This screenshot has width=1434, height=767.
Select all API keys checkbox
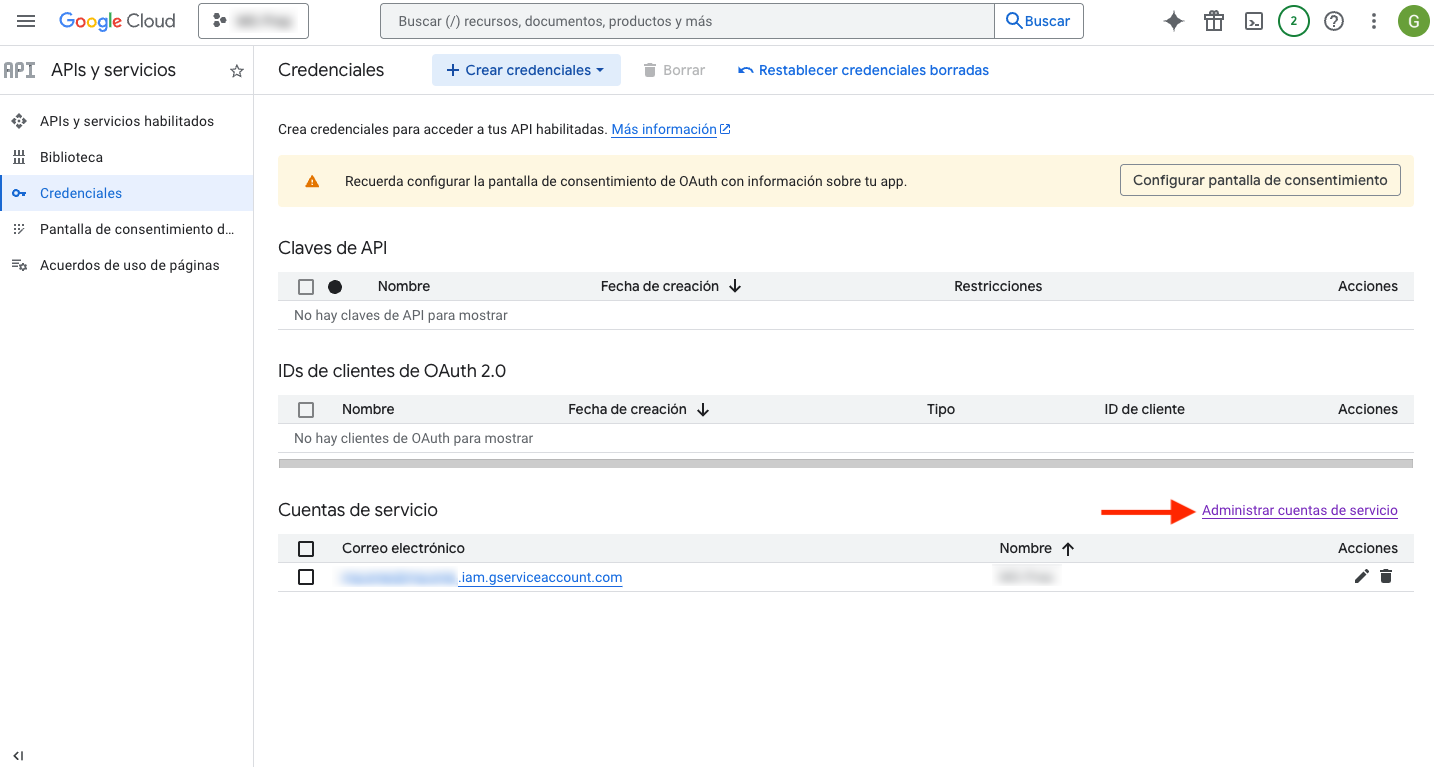306,287
